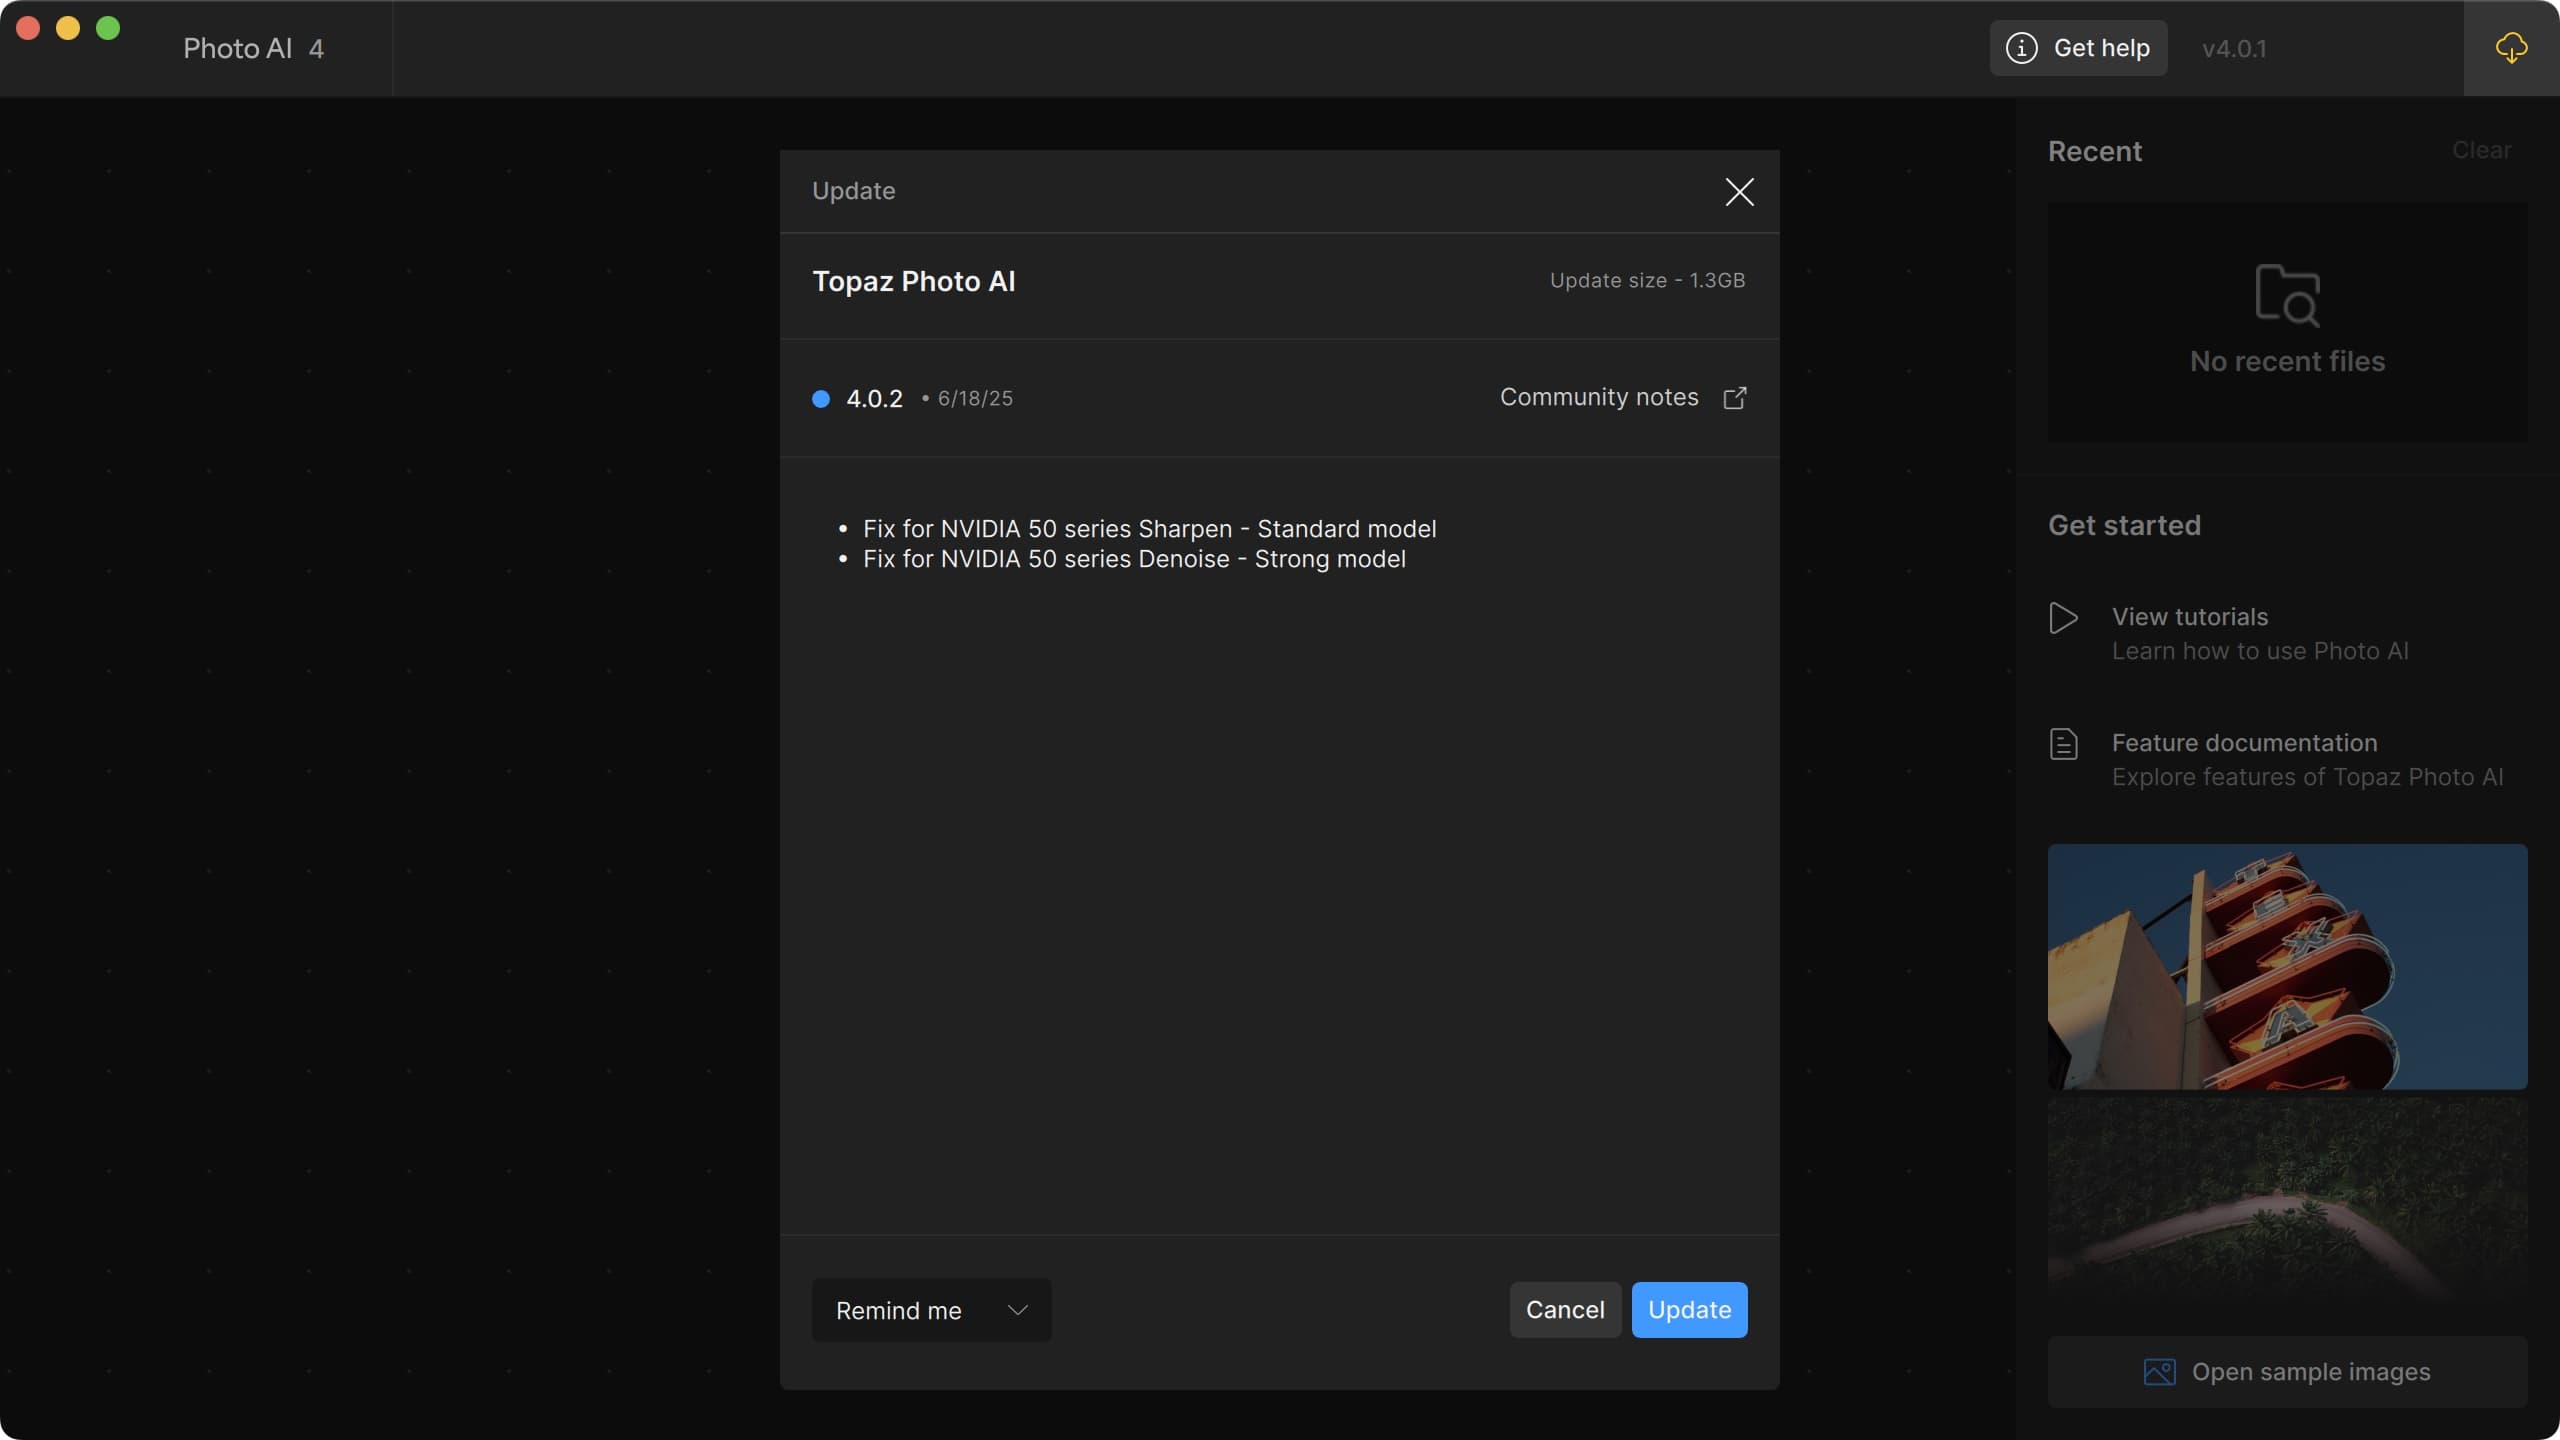Click the Photo AI 4 title

[x=253, y=49]
